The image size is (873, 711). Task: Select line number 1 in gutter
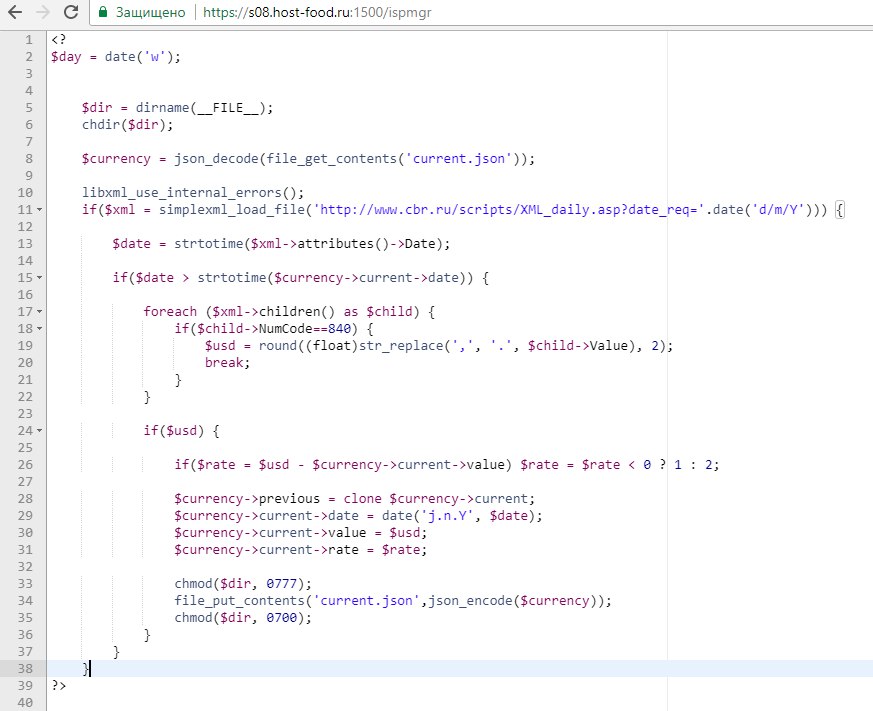point(28,40)
